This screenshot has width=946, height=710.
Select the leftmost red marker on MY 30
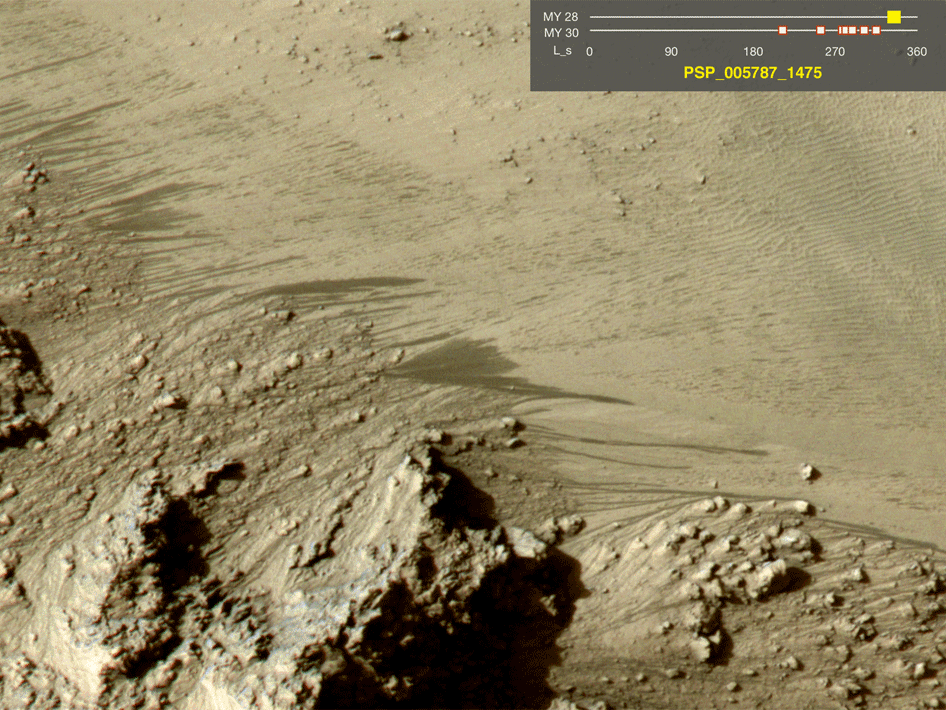[783, 31]
